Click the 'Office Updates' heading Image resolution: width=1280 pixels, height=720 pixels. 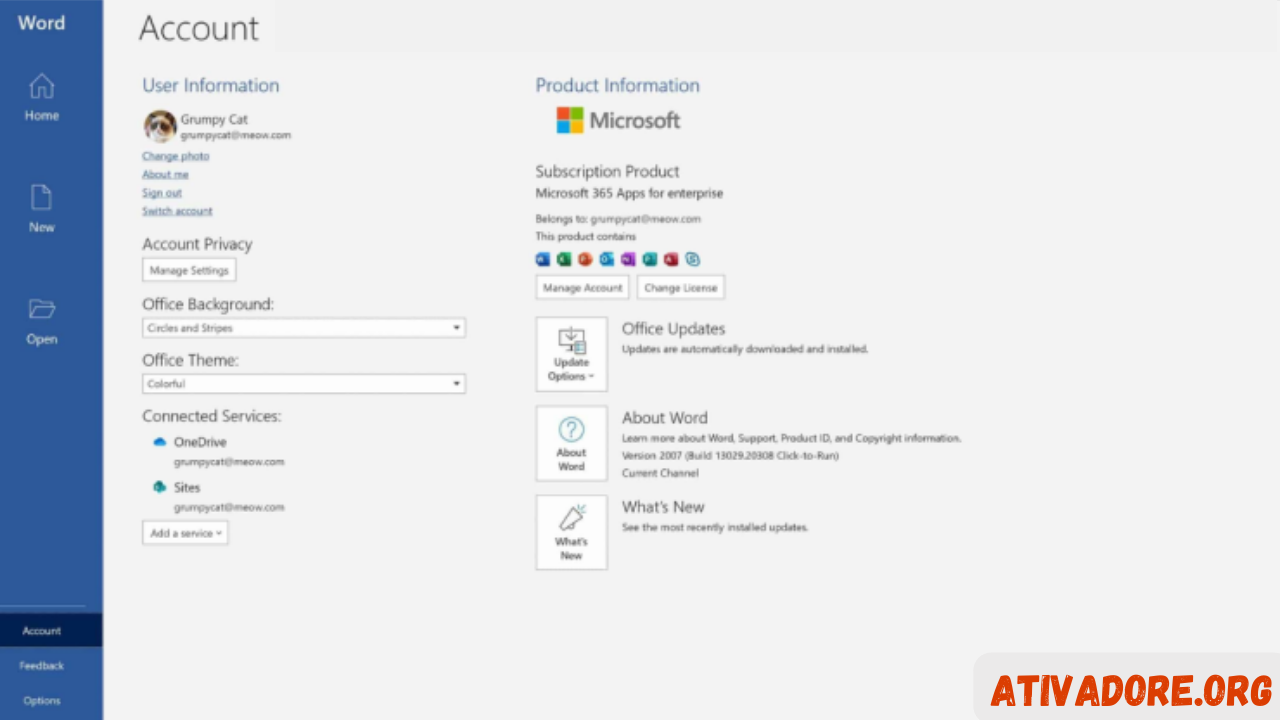point(673,329)
